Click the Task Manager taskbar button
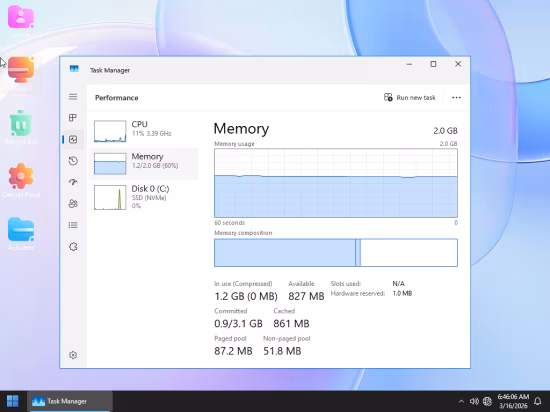The height and width of the screenshot is (412, 550). (70, 401)
